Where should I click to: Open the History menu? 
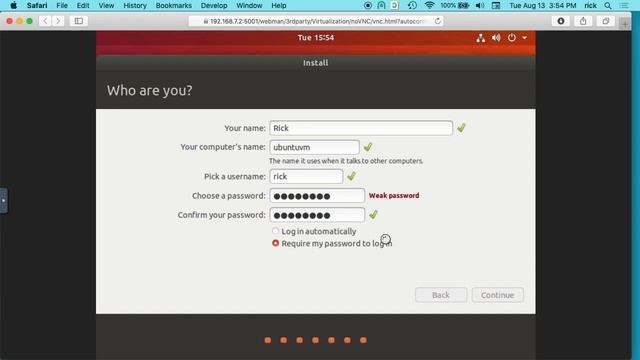coord(135,5)
